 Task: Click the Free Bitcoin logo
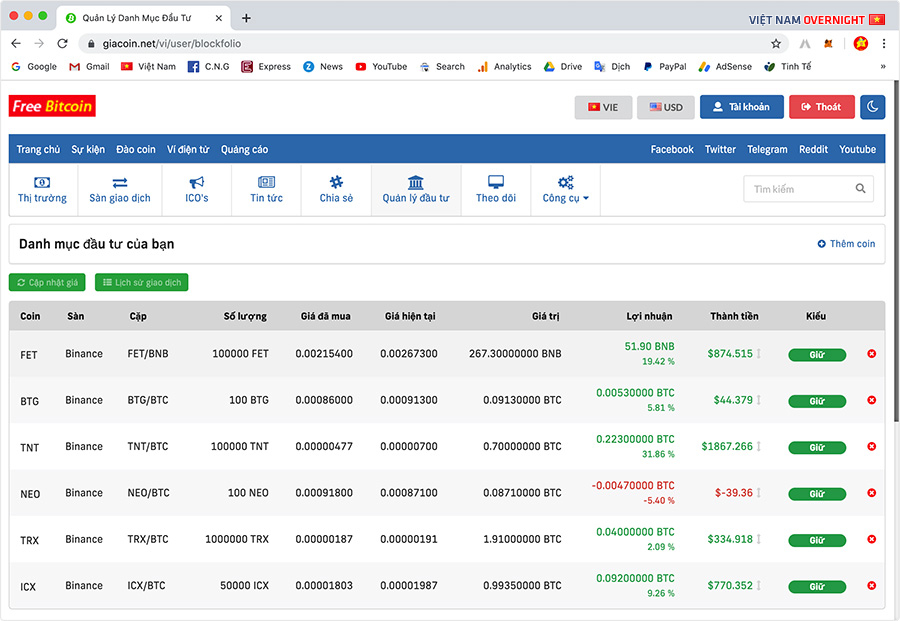52,107
